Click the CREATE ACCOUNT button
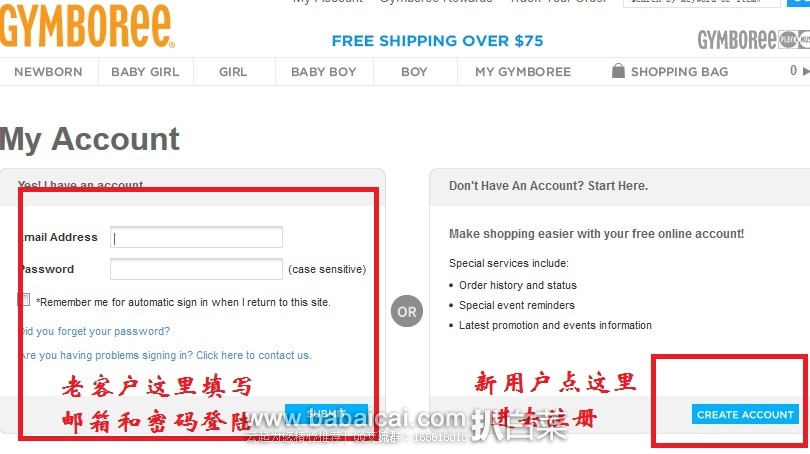This screenshot has width=810, height=454. pos(745,414)
